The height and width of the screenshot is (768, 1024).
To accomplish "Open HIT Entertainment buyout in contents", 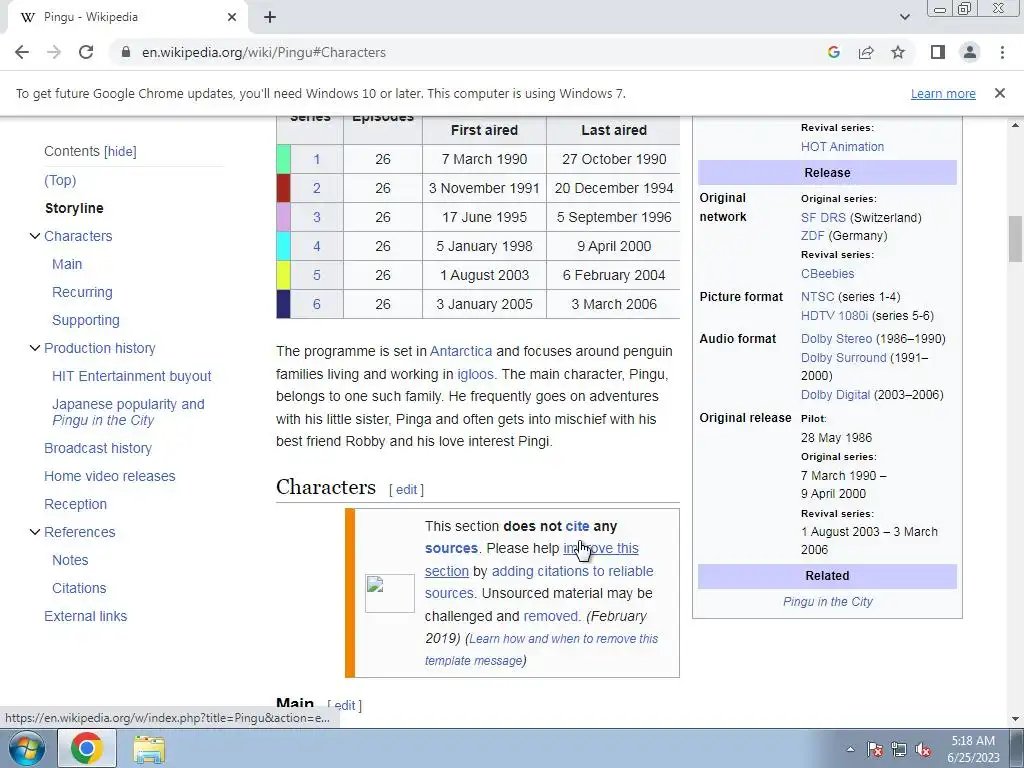I will pos(132,376).
